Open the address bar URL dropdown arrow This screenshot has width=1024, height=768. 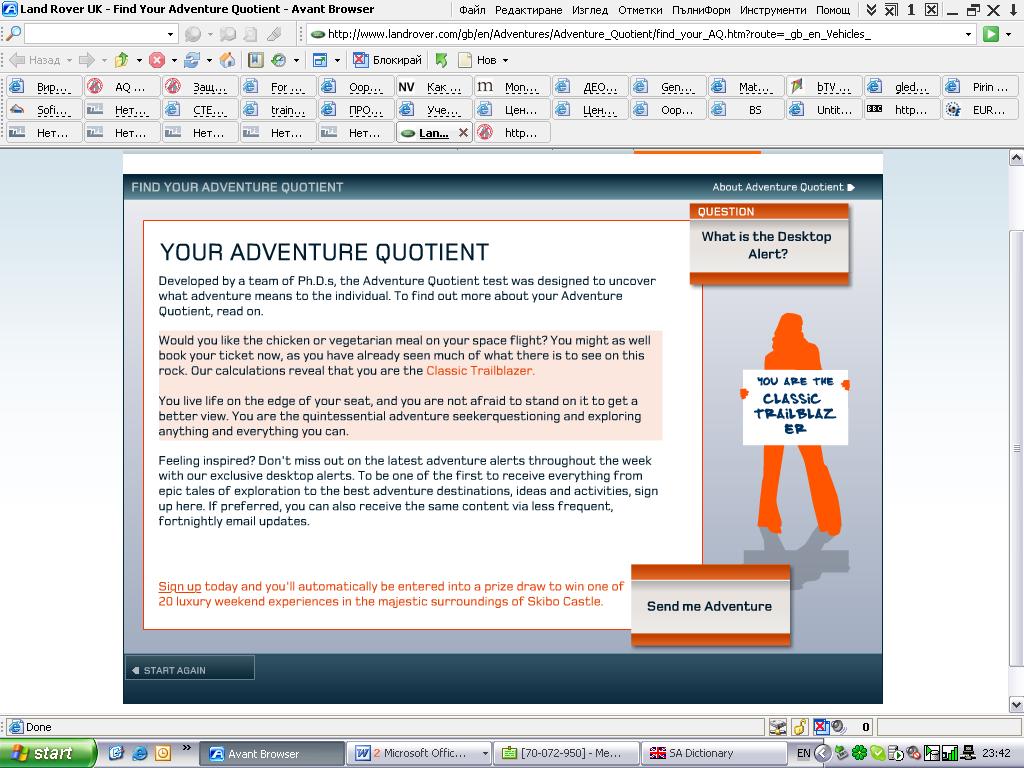click(968, 34)
